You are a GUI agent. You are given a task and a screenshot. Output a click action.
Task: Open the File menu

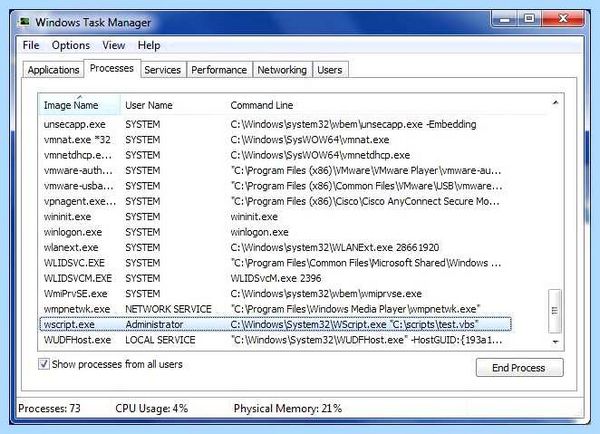(31, 45)
